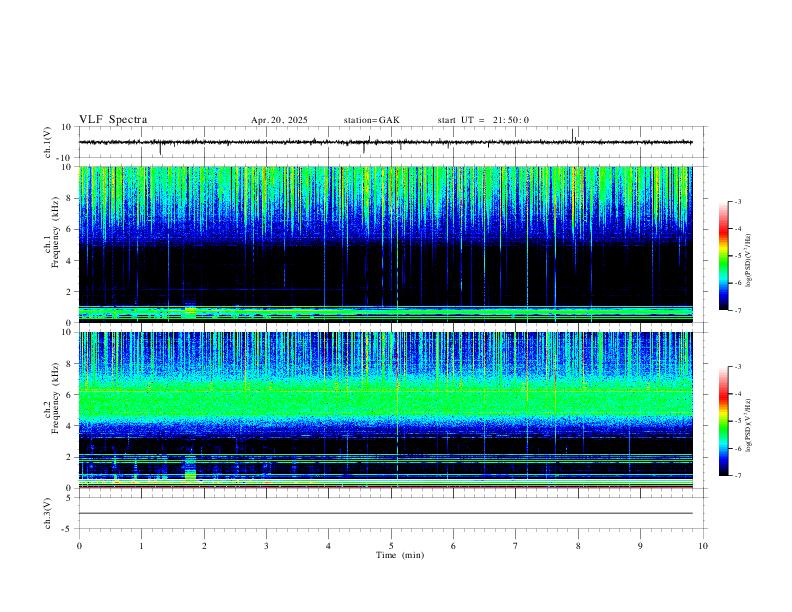Click the ch.2 spectrogram color scale bar
This screenshot has width=792, height=612.
tap(723, 421)
